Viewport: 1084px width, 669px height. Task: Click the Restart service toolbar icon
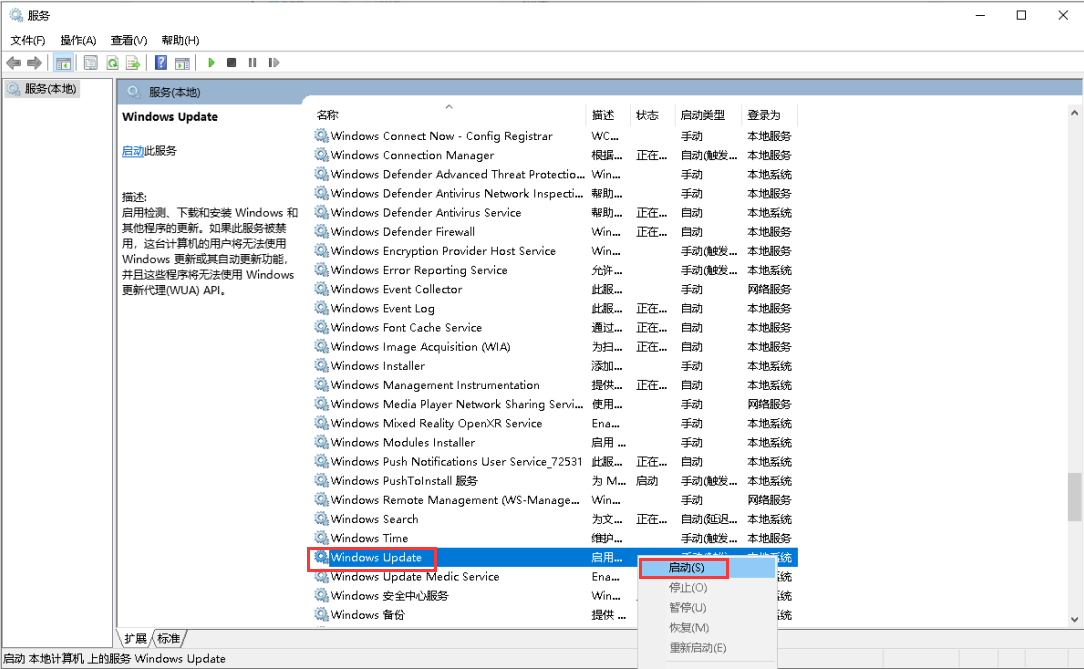point(274,63)
